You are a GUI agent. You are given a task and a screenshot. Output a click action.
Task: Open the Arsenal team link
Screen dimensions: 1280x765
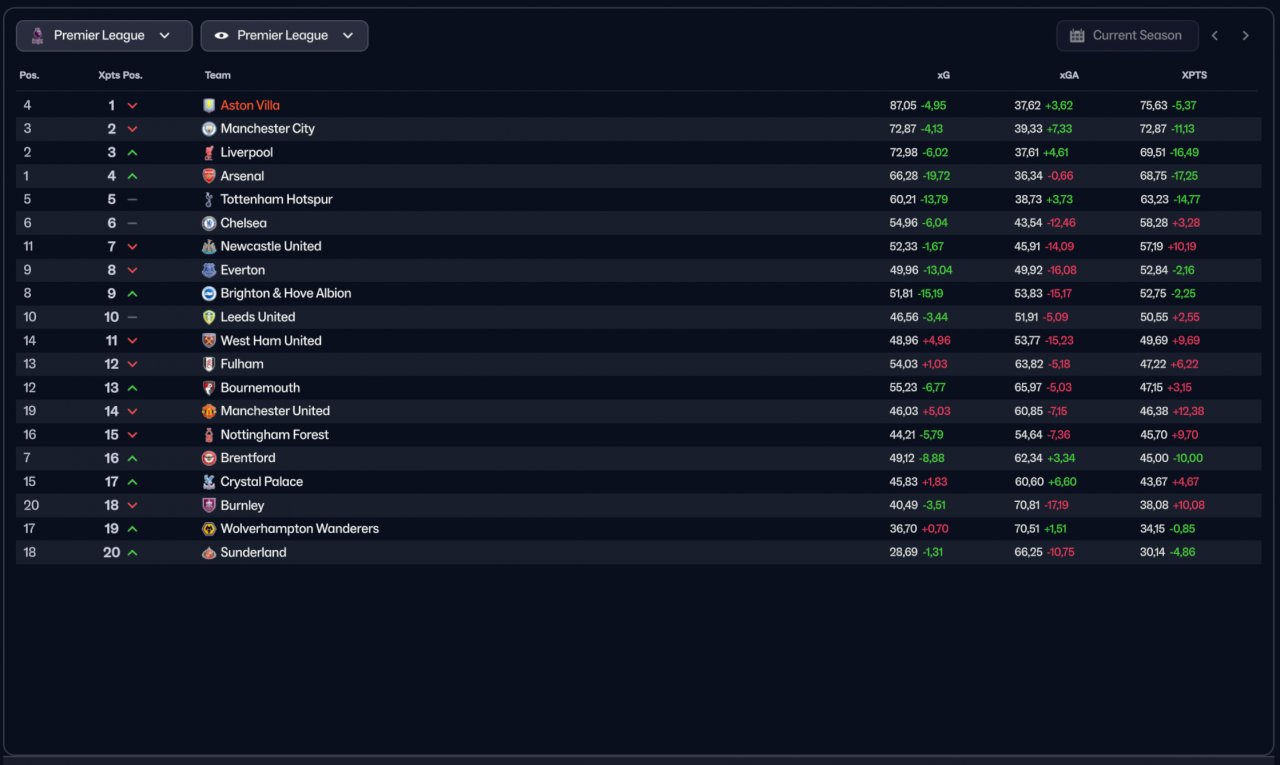tap(243, 176)
